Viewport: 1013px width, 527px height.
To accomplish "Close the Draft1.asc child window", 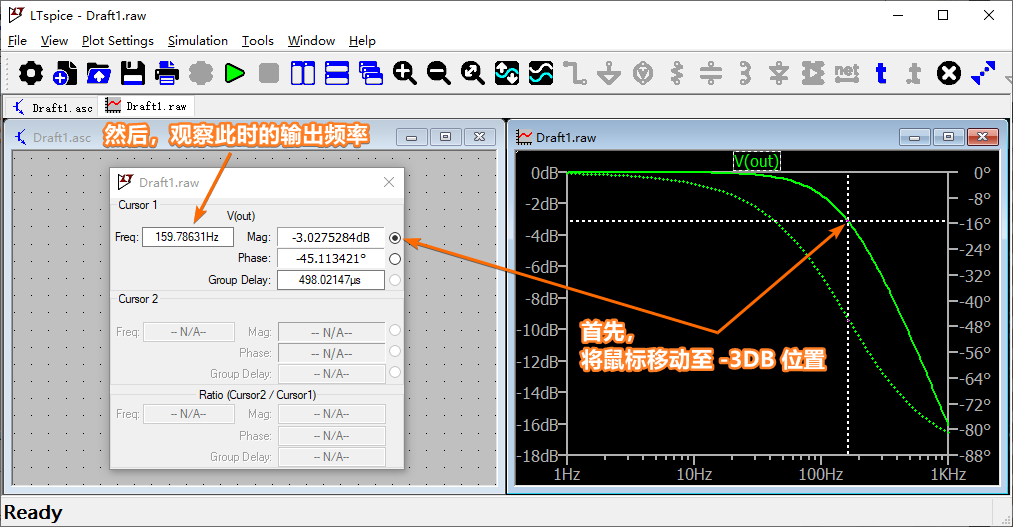I will click(479, 137).
